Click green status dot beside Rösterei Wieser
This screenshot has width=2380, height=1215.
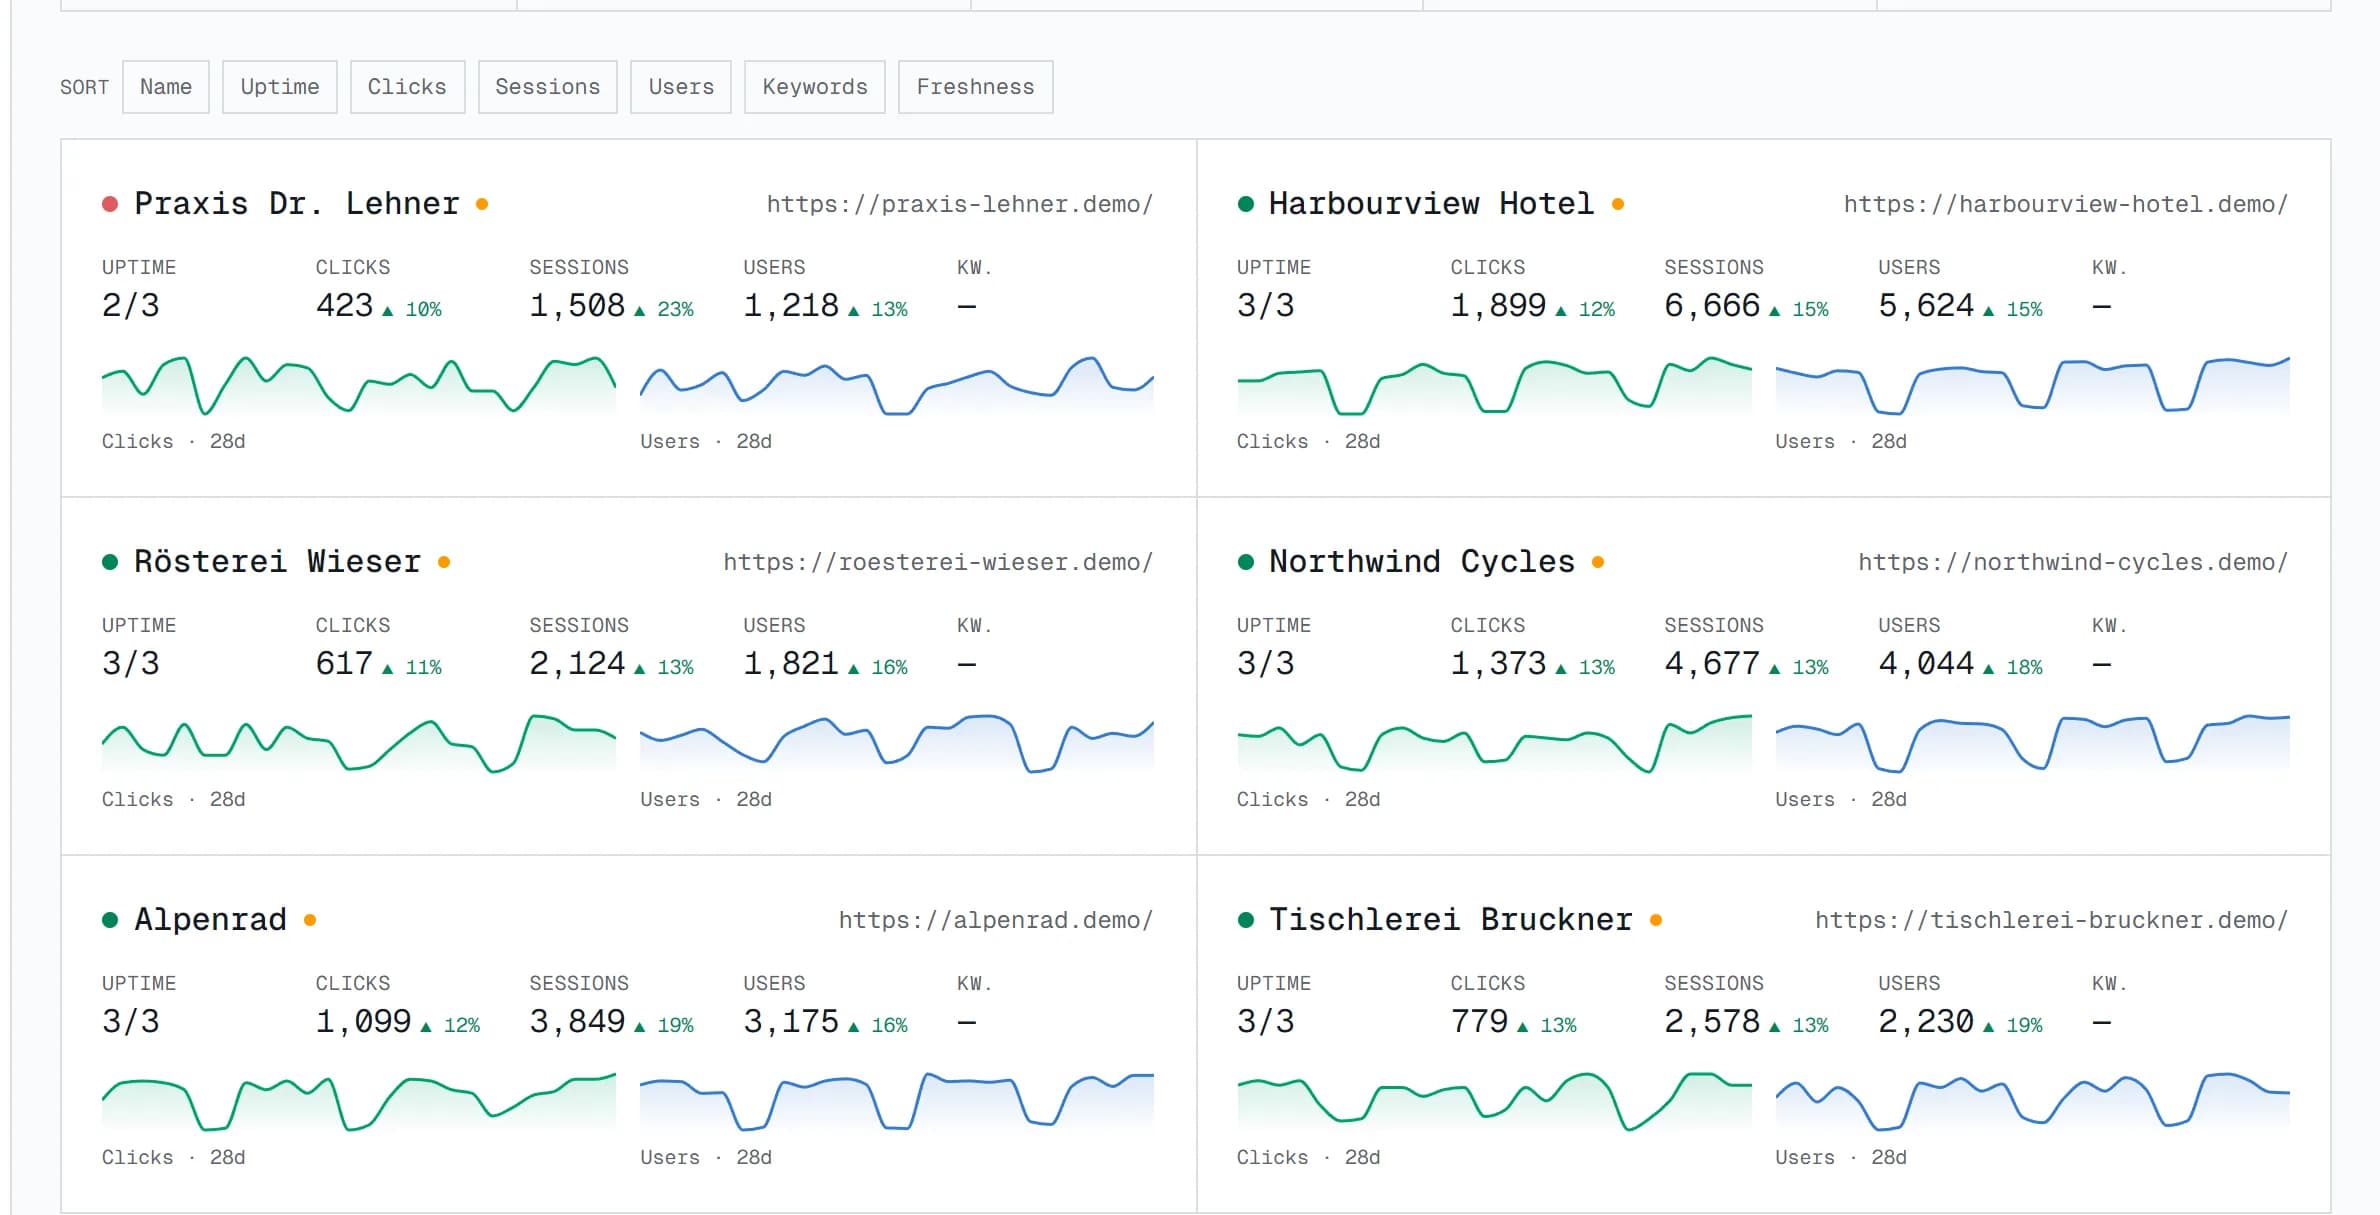pos(110,562)
